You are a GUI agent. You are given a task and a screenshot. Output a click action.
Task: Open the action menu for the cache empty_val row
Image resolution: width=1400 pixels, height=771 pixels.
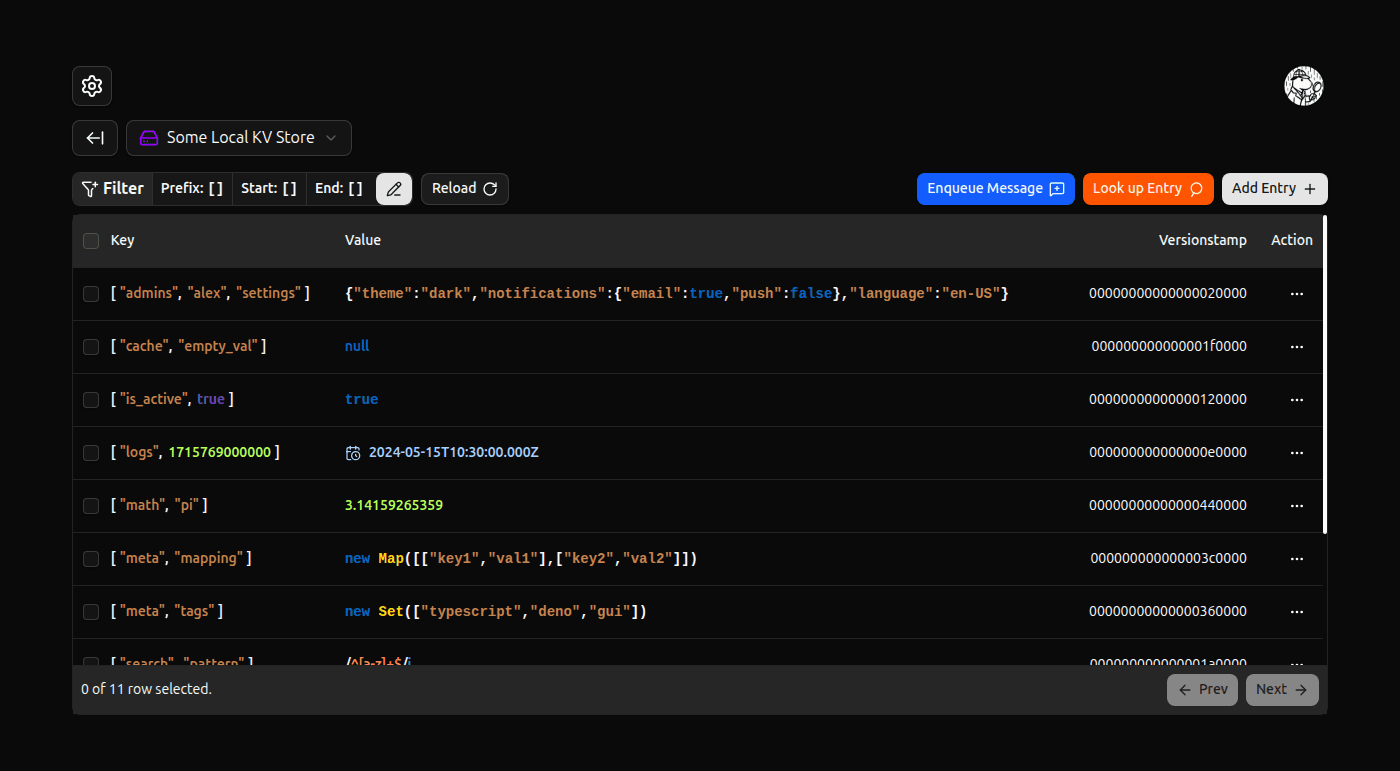pos(1297,346)
